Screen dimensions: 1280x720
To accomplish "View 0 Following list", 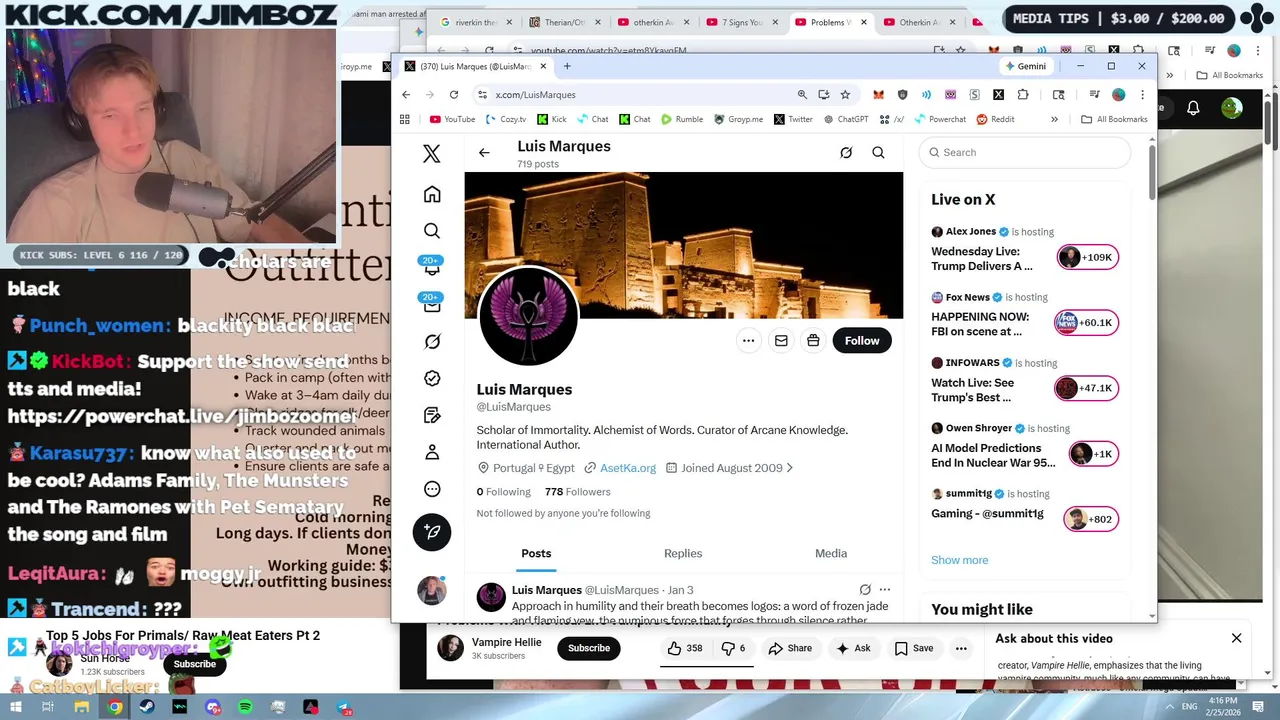I will (x=504, y=492).
